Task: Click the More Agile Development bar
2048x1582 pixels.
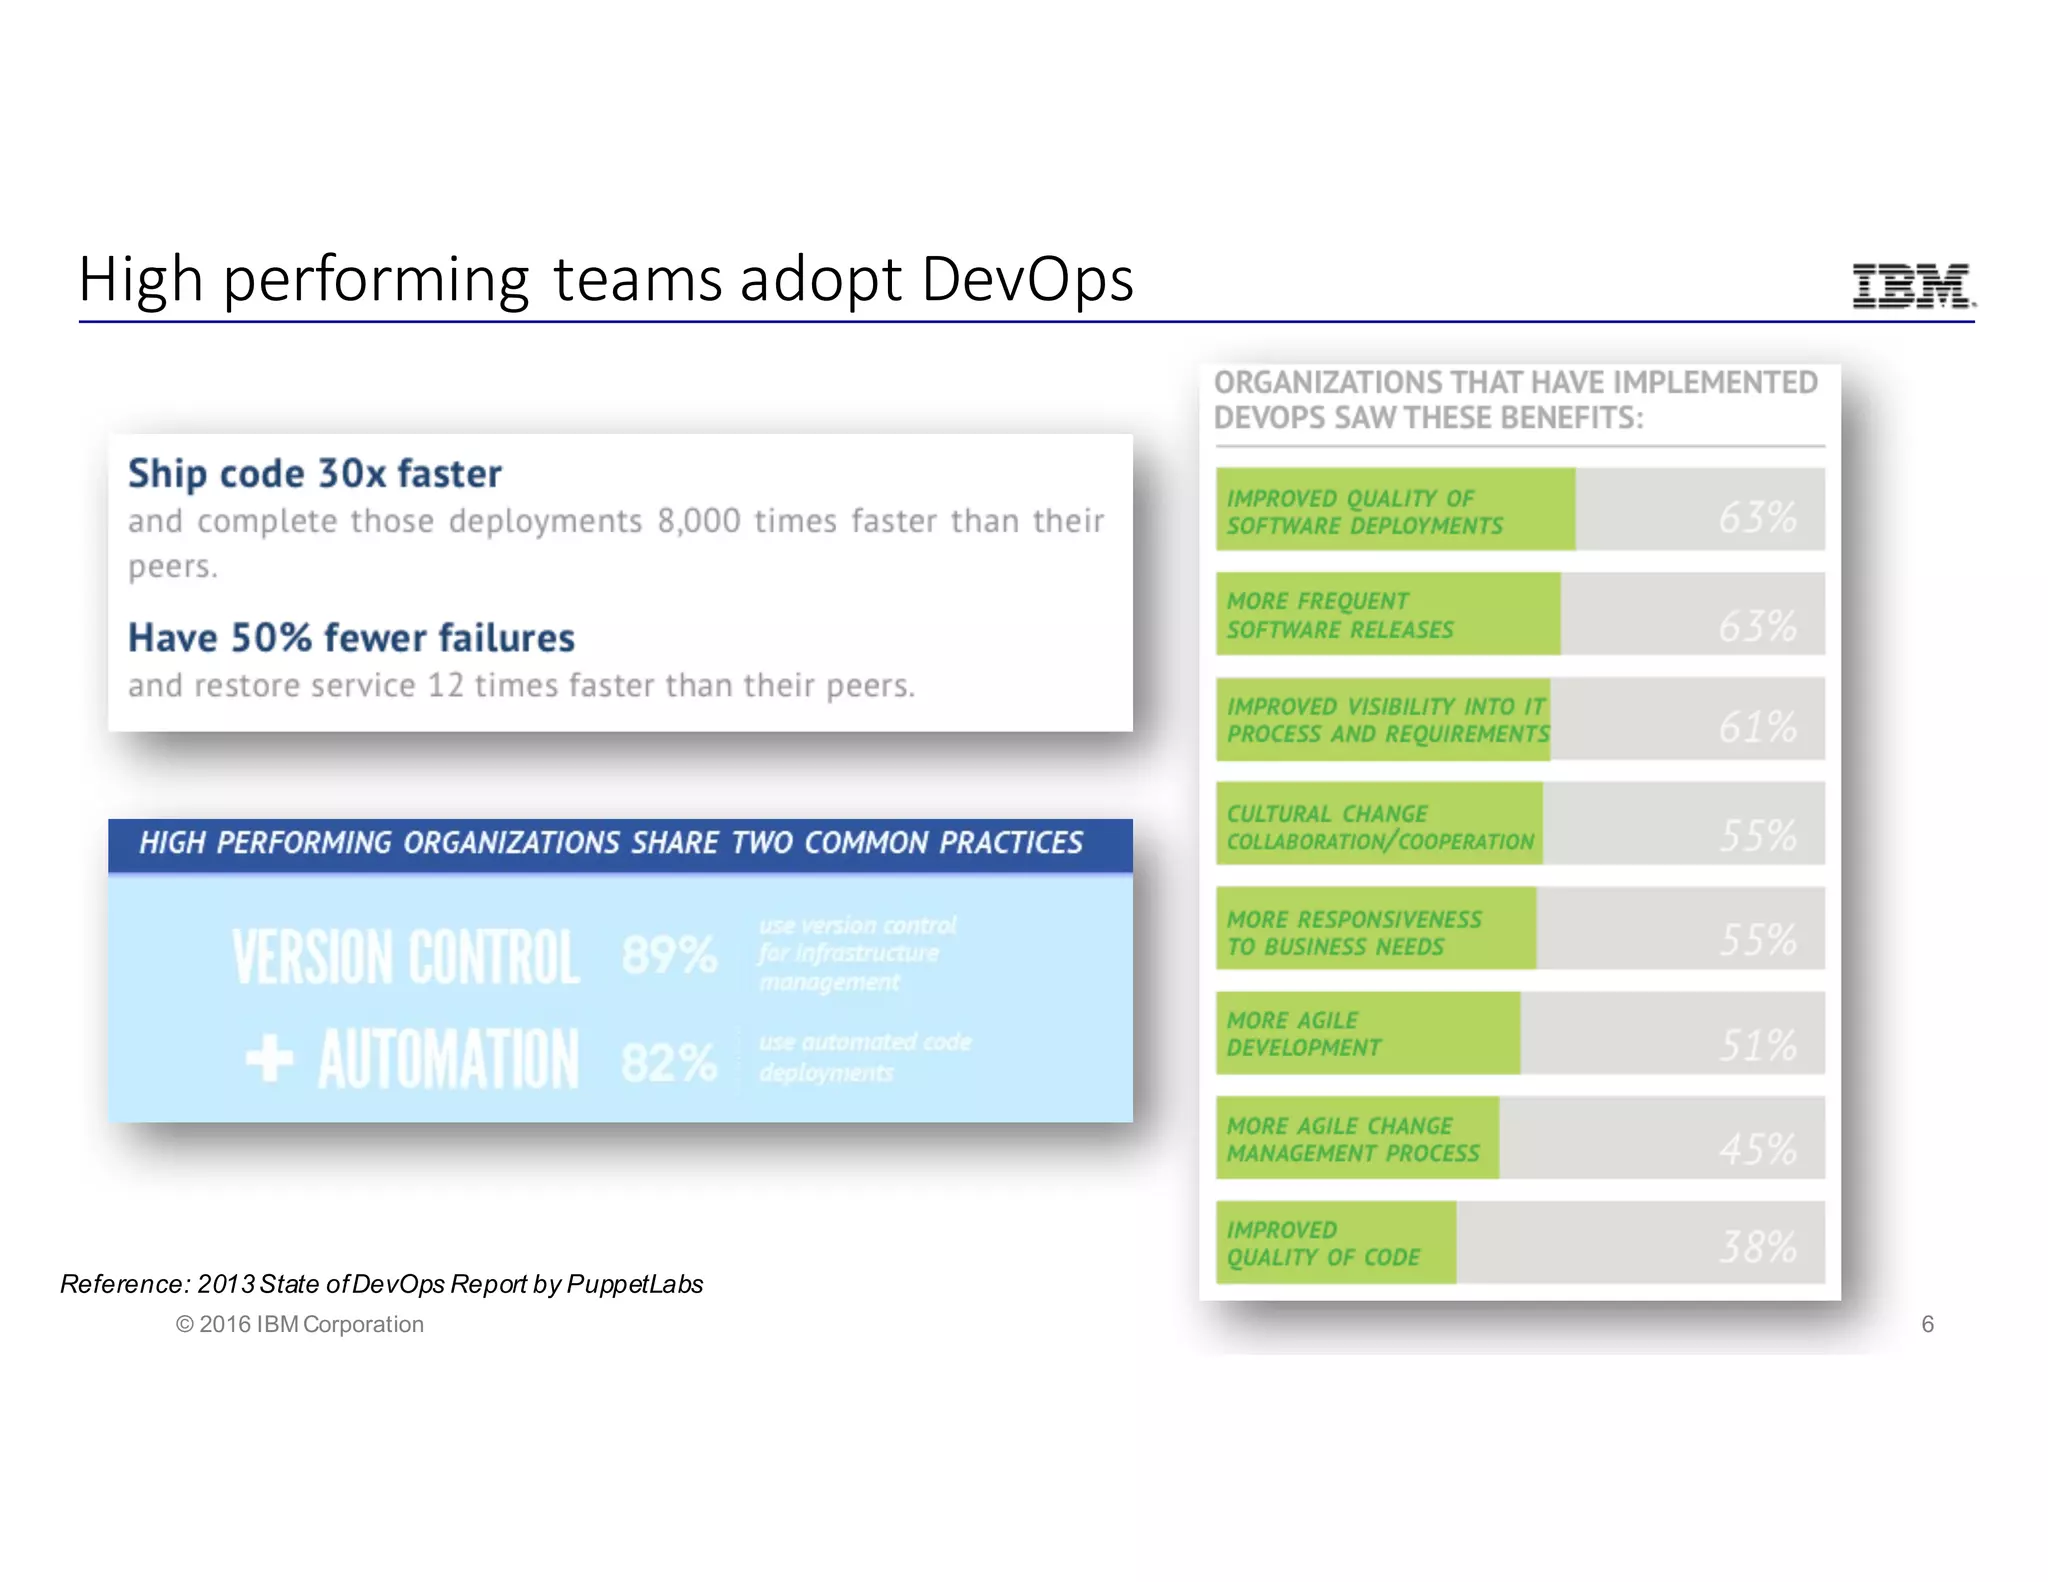Action: pyautogui.click(x=1367, y=1034)
